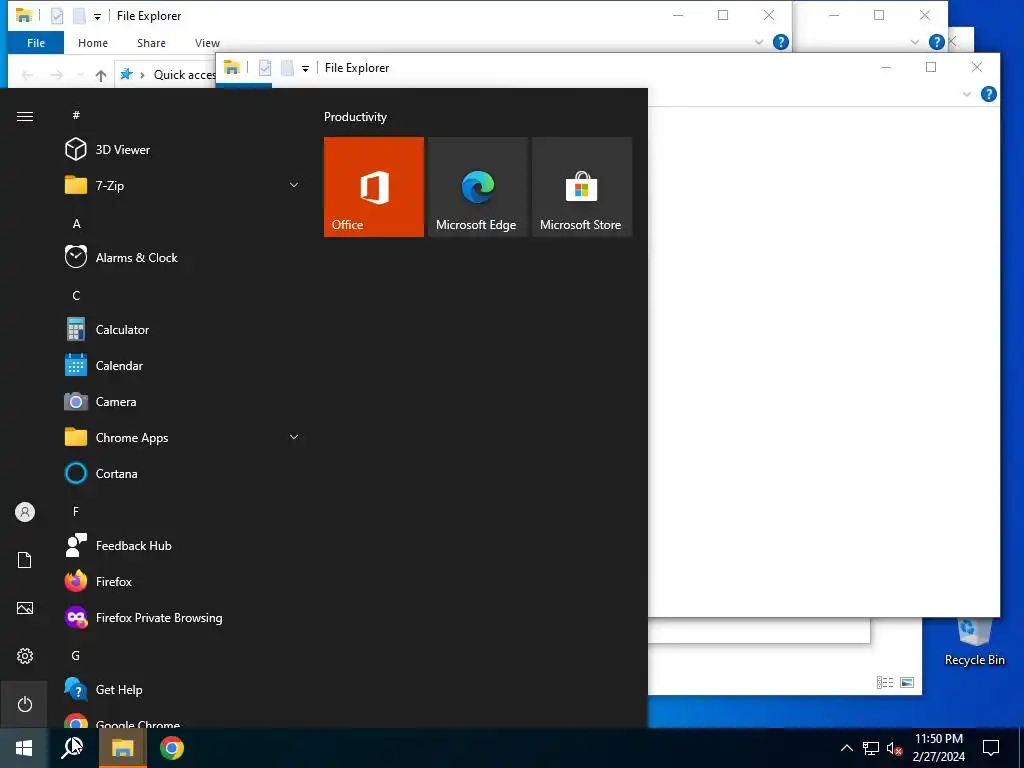Expand ribbon chevron in back-left File Explorer window
1024x768 pixels.
pyautogui.click(x=758, y=42)
